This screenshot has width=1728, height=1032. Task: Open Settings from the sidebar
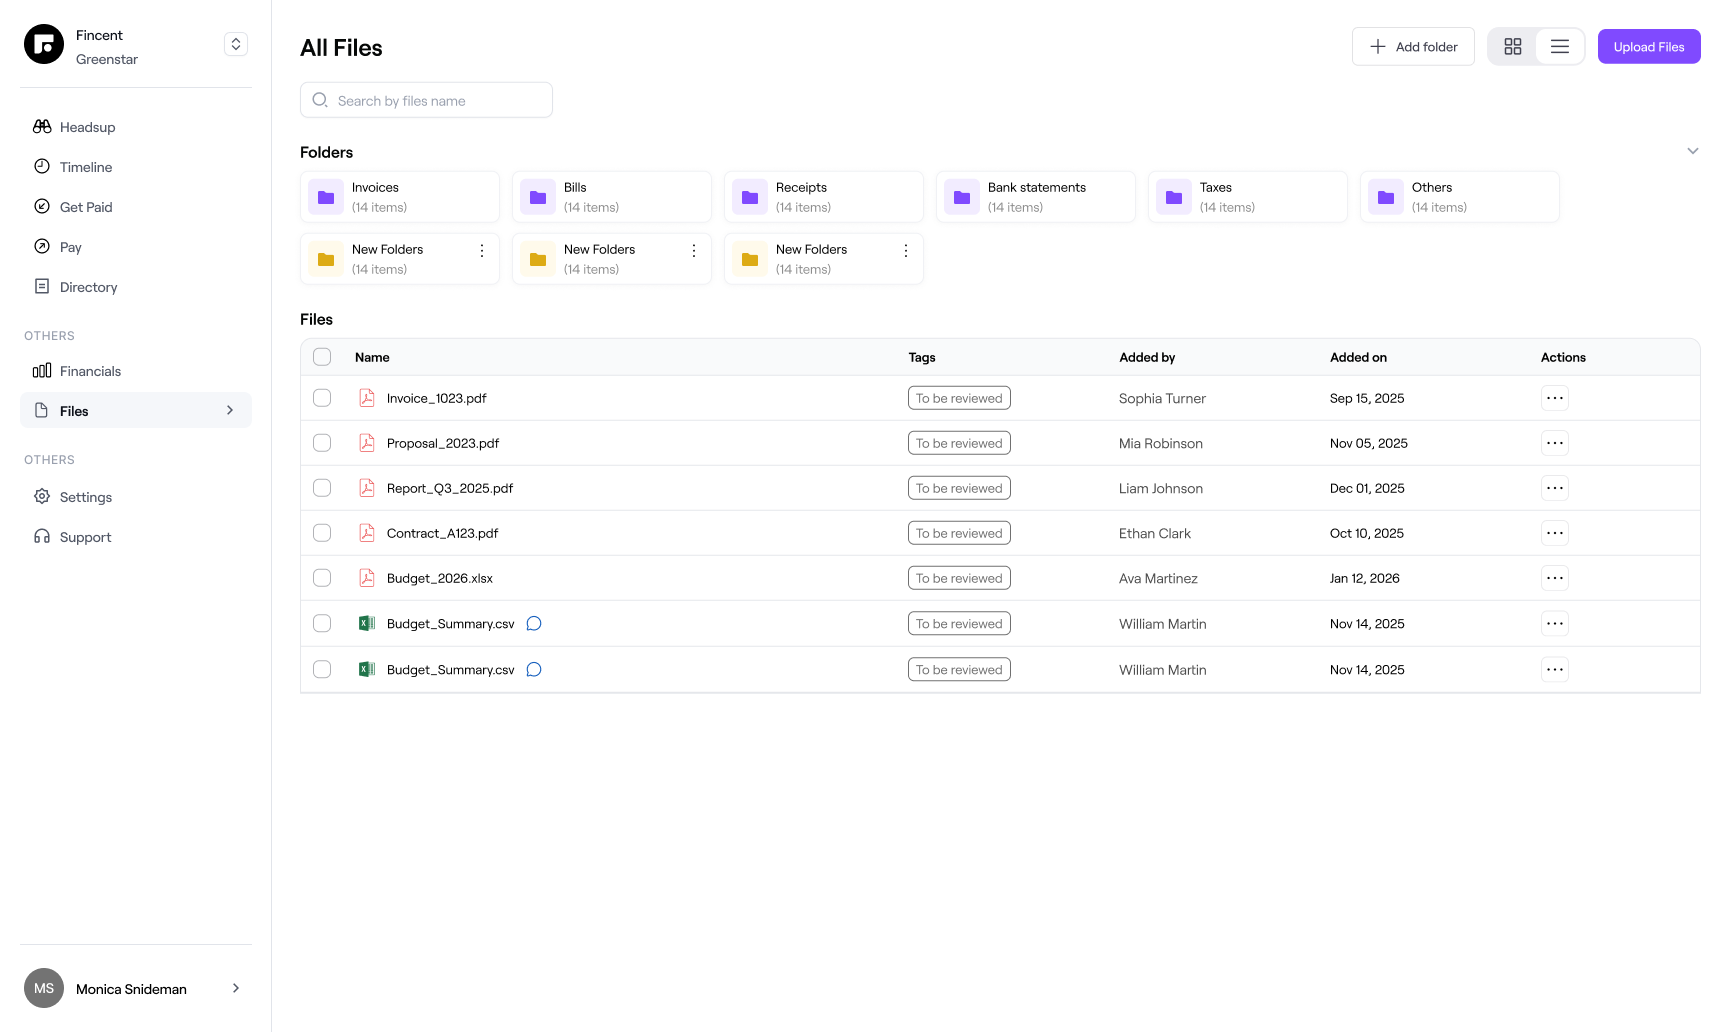pyautogui.click(x=136, y=497)
